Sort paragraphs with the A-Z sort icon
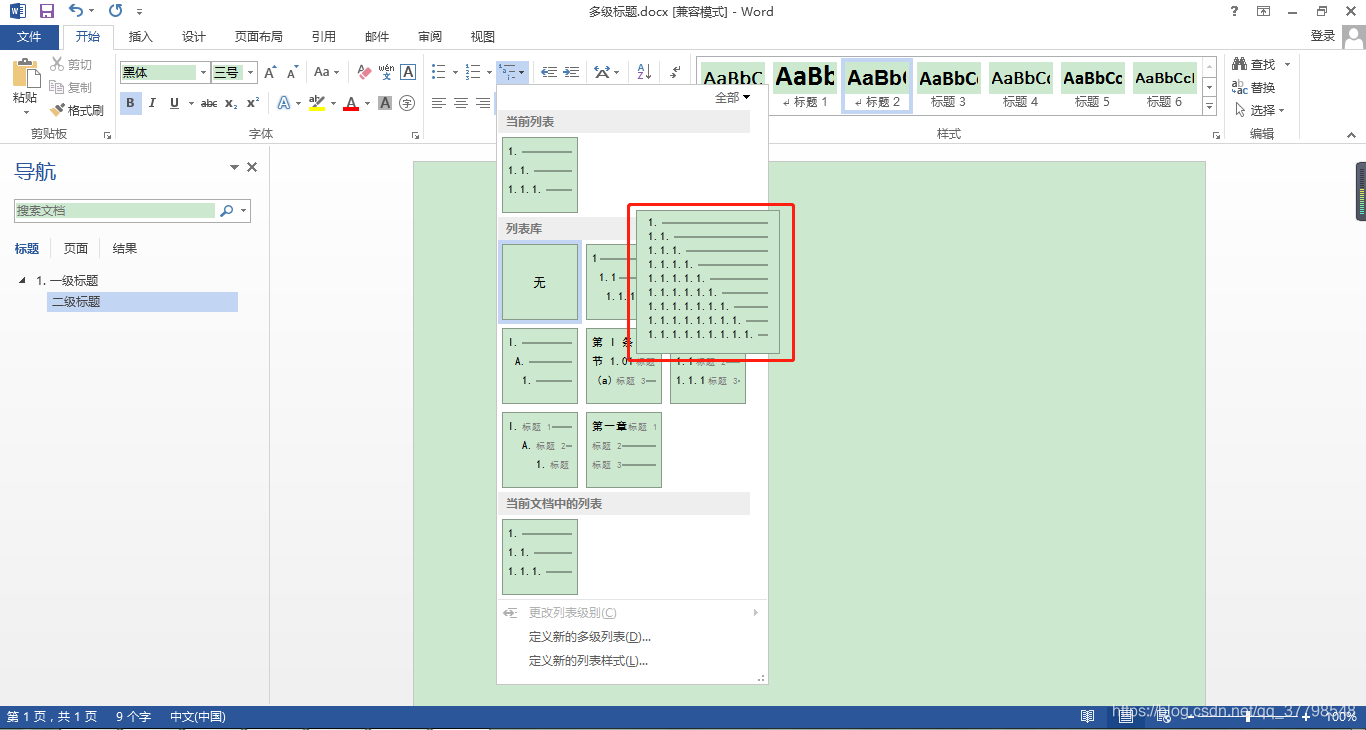This screenshot has height=730, width=1366. pyautogui.click(x=644, y=73)
